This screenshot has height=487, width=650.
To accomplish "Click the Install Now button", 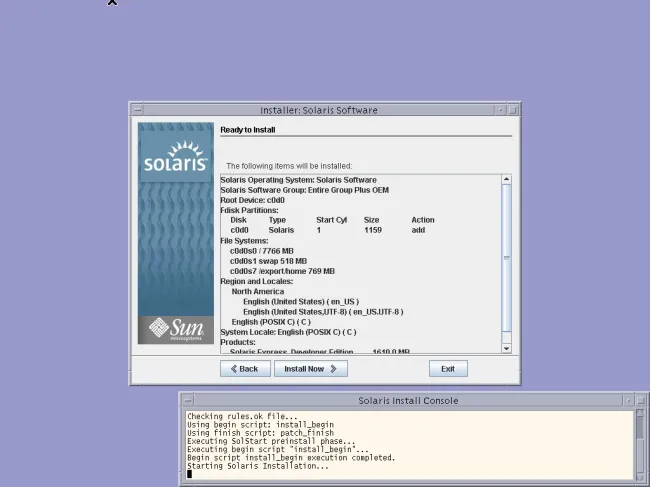I will point(310,369).
